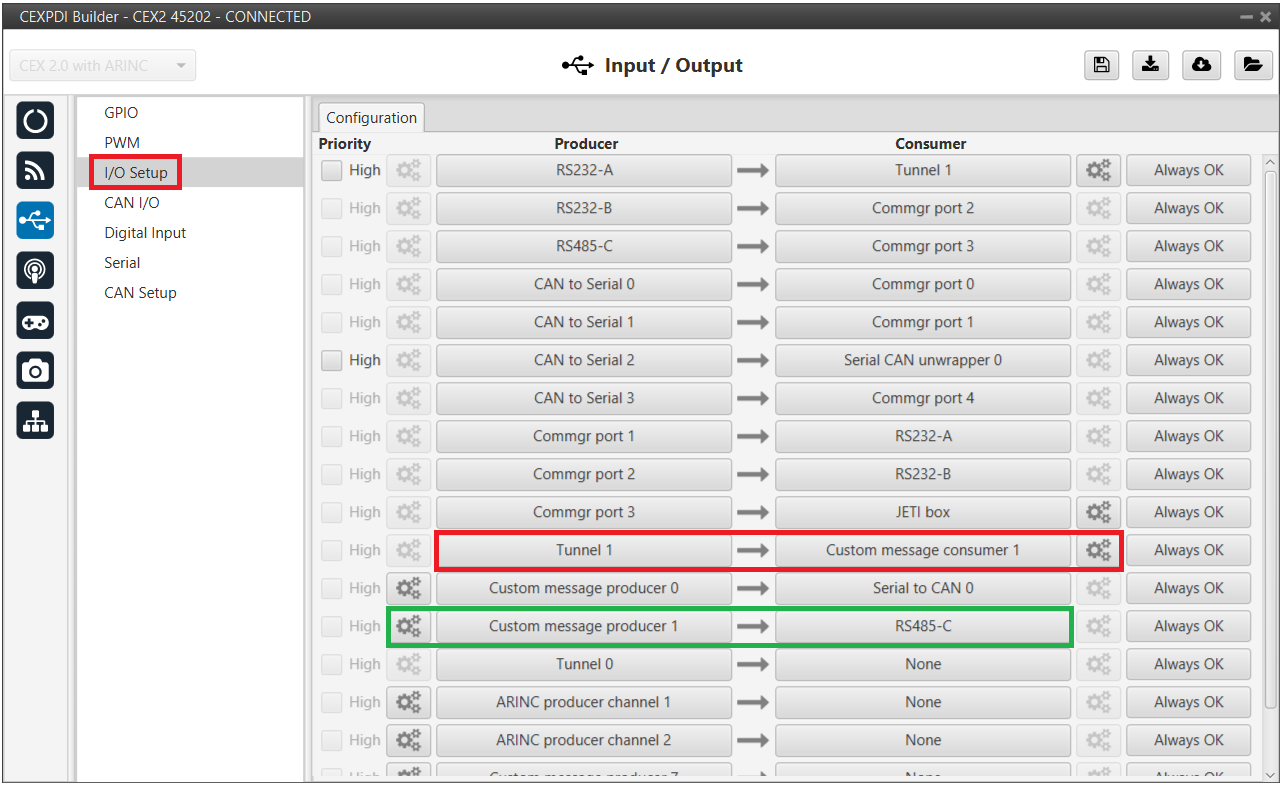Click the vertical scrollbar of configuration list
The image size is (1283, 786).
click(1271, 450)
